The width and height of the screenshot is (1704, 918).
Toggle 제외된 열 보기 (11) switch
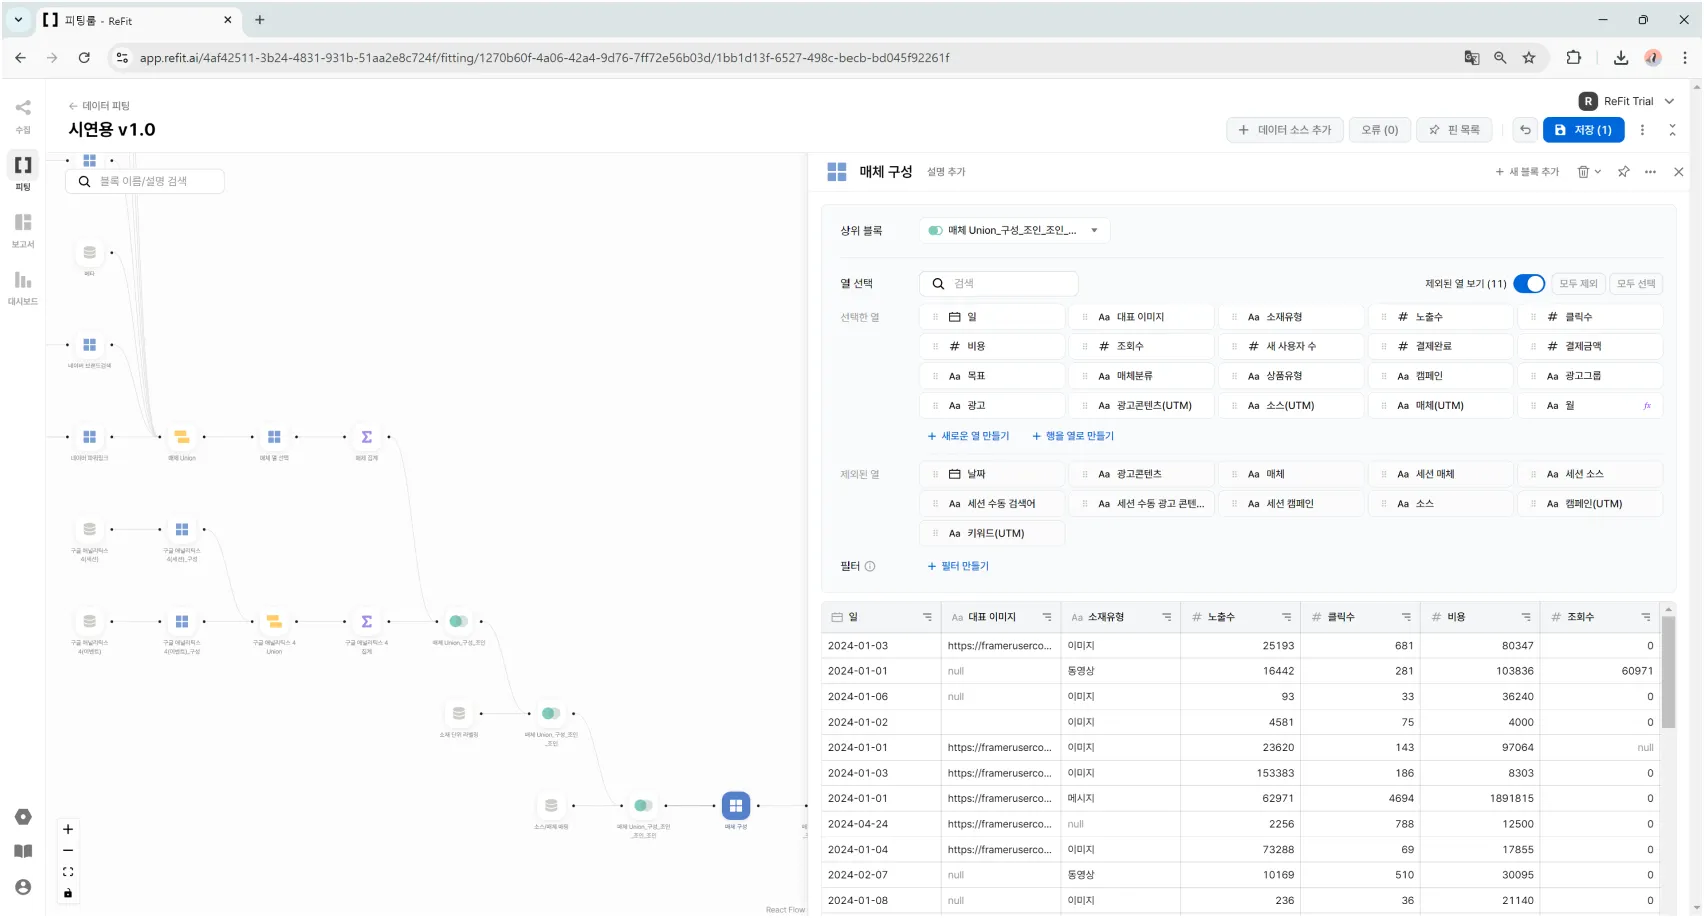coord(1529,284)
